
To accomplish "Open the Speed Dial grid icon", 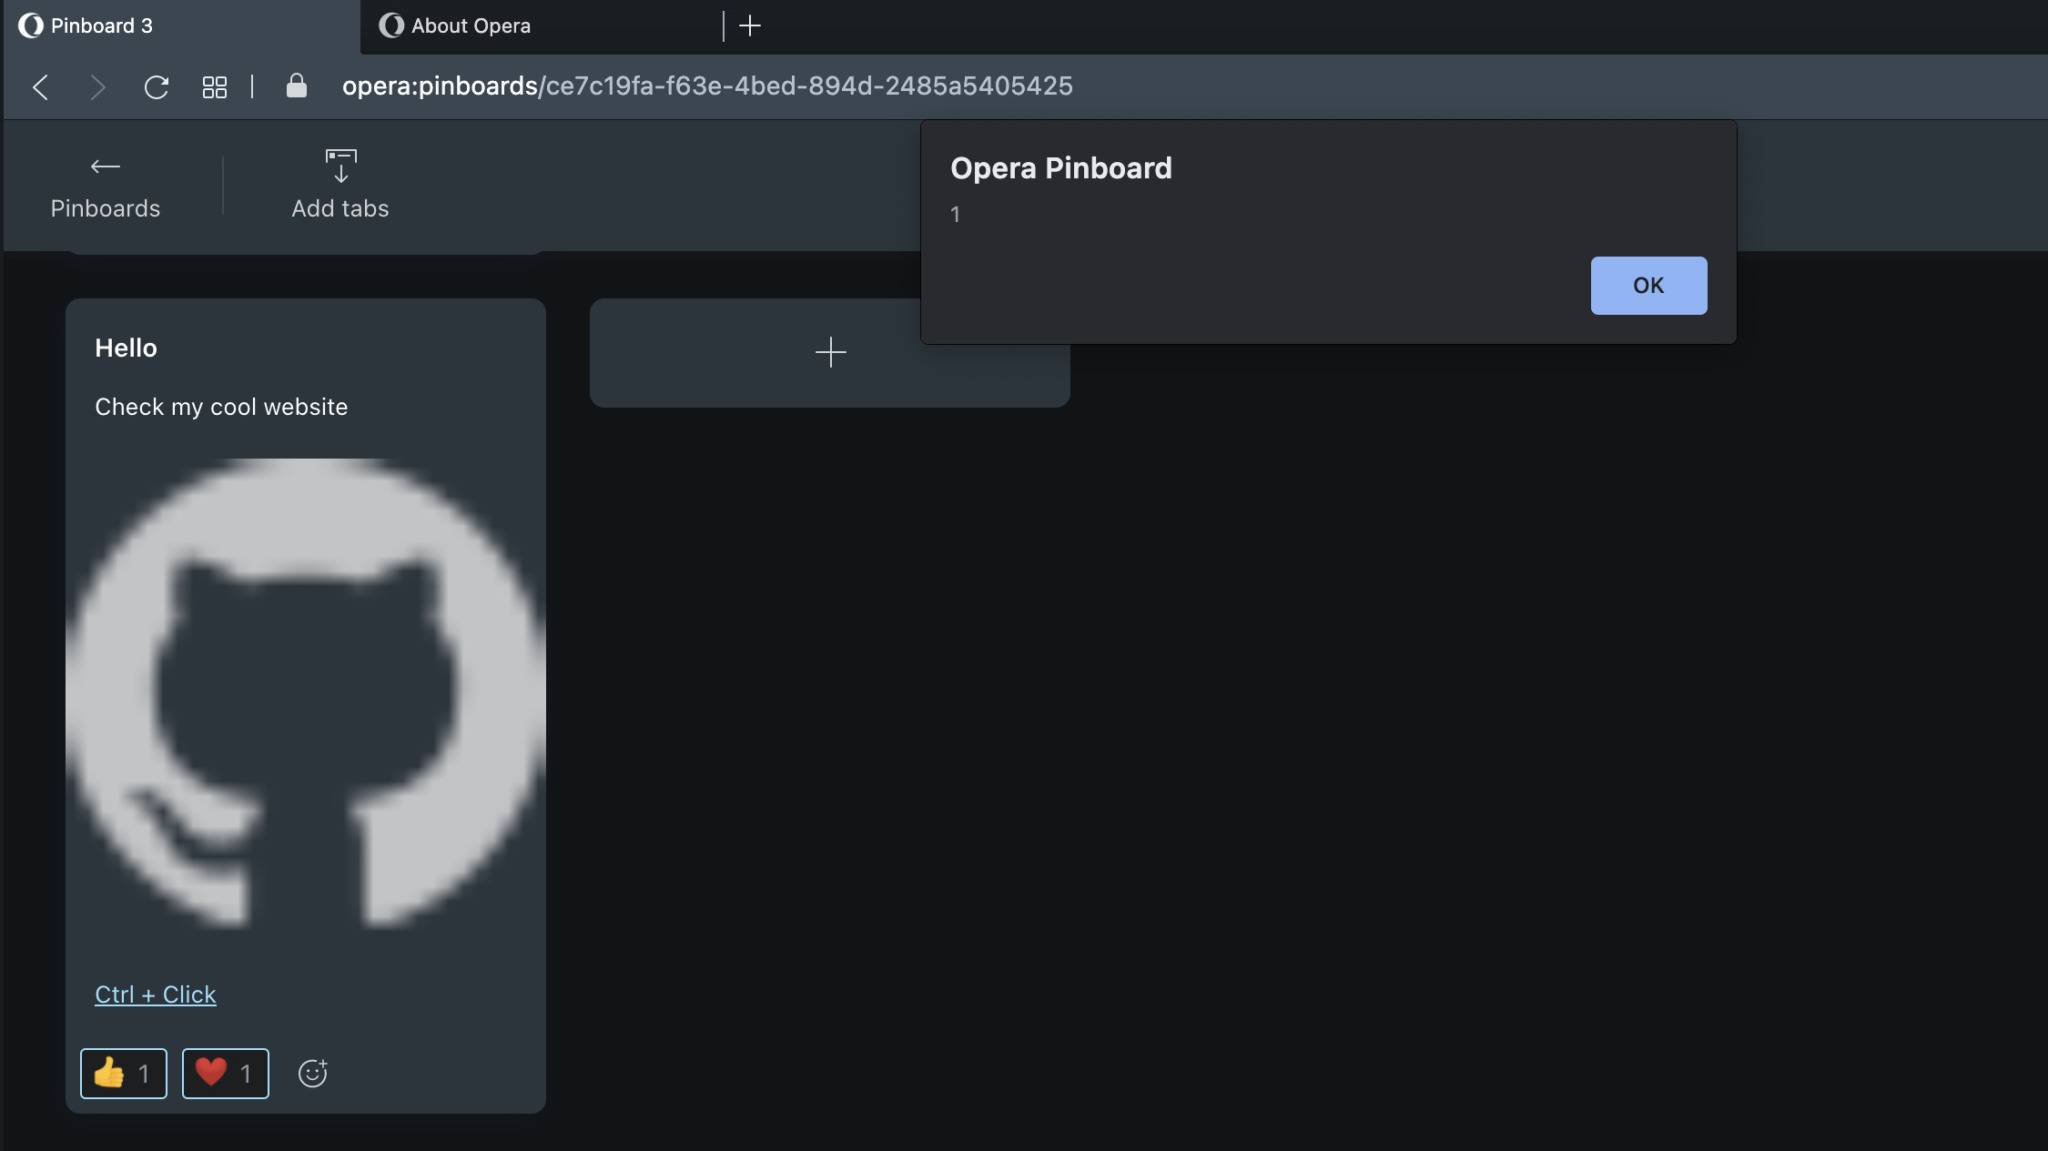I will [214, 87].
